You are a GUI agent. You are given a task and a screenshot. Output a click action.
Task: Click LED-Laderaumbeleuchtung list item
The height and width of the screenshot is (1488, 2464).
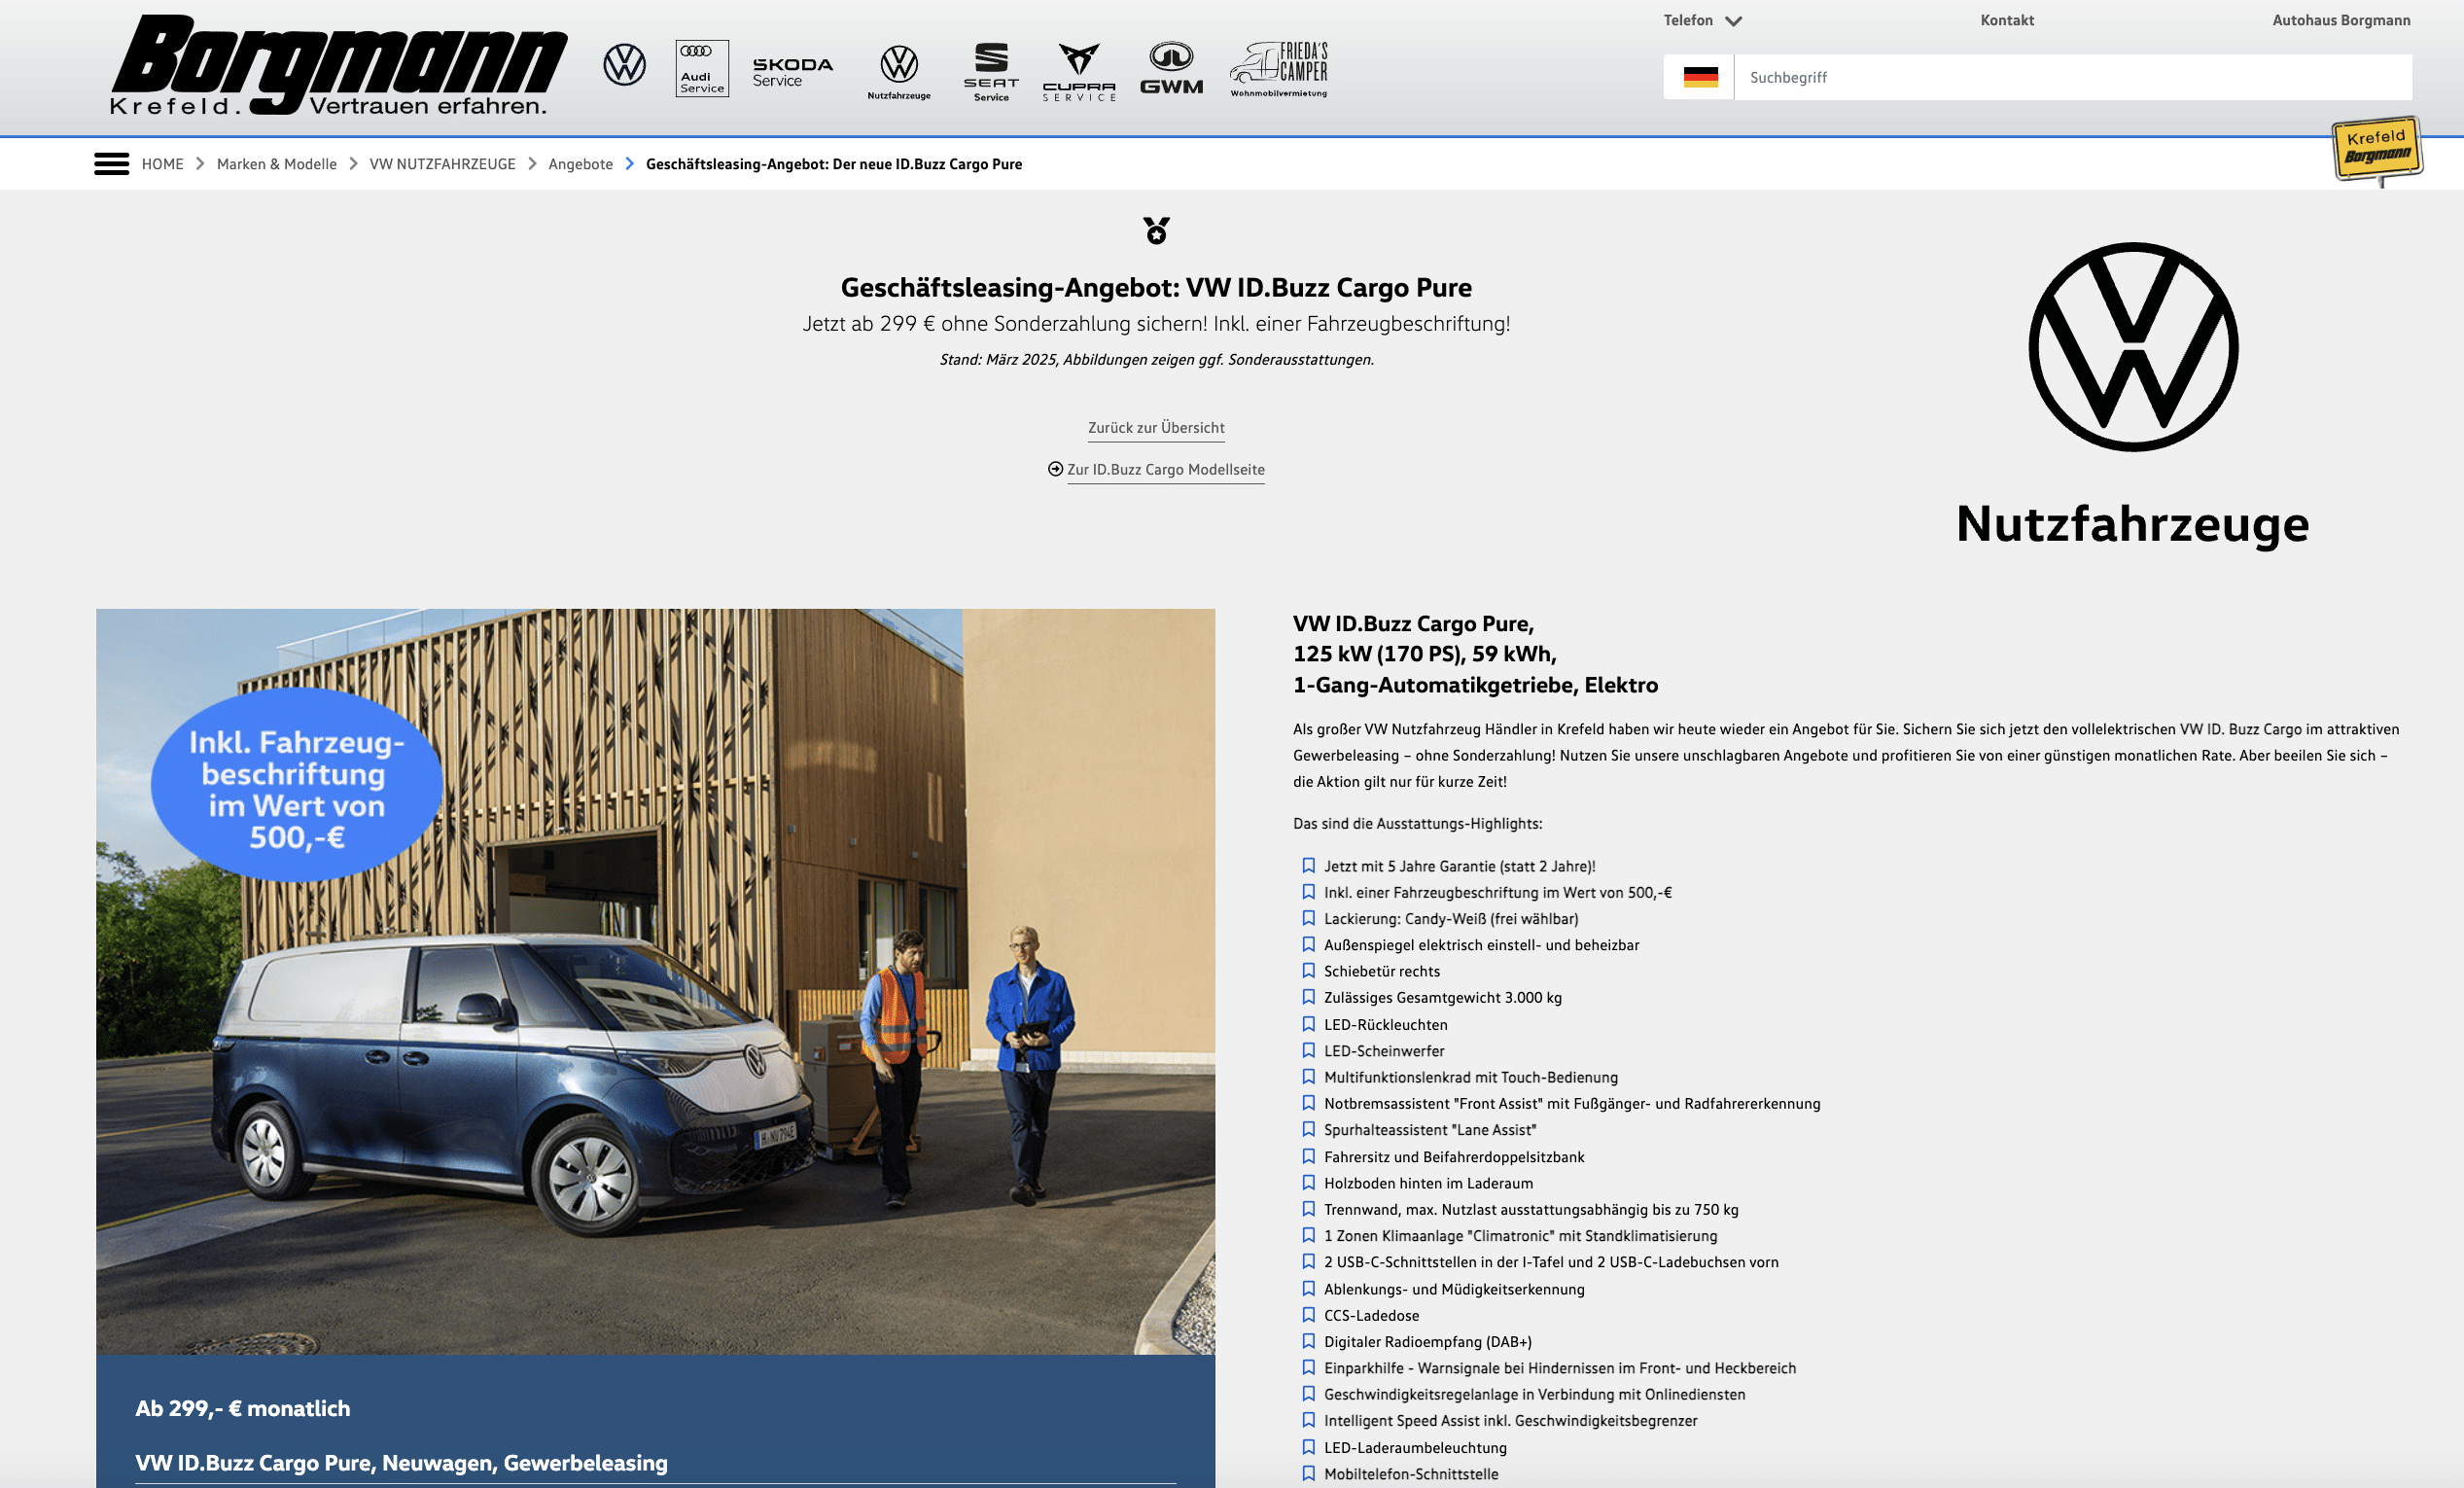(x=1414, y=1448)
